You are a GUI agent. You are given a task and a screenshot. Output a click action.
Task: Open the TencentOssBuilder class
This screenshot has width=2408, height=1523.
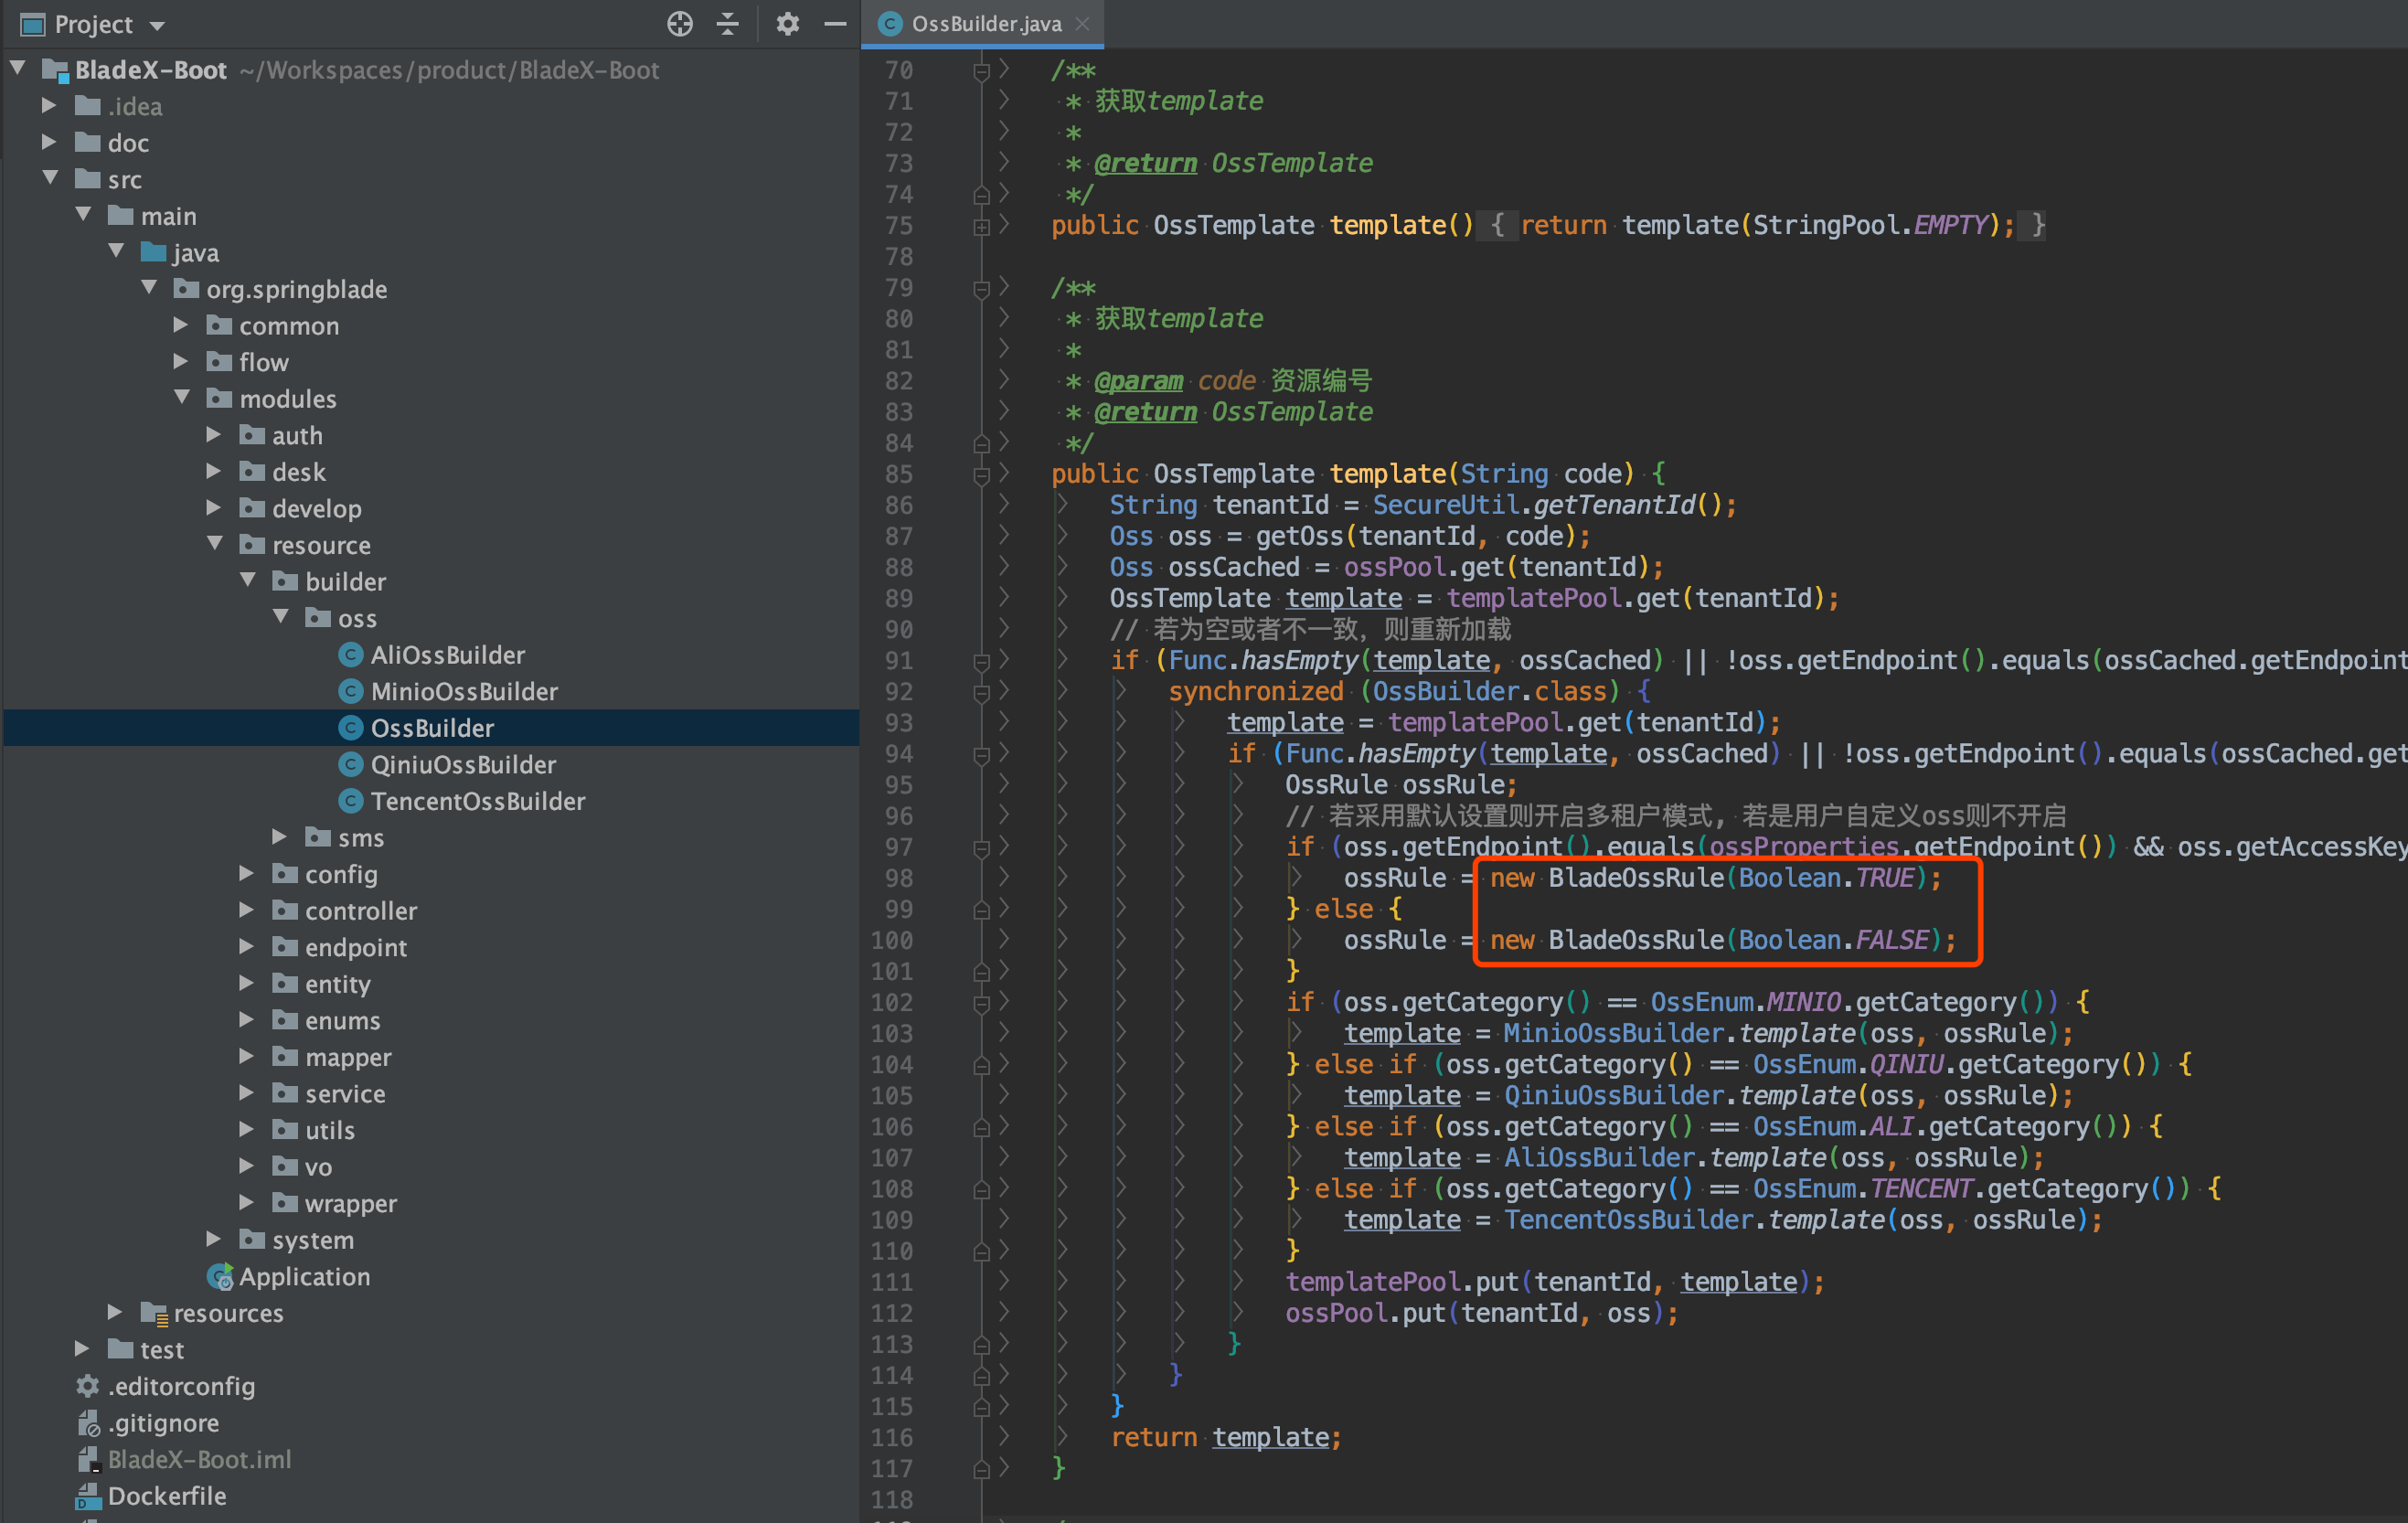[478, 801]
